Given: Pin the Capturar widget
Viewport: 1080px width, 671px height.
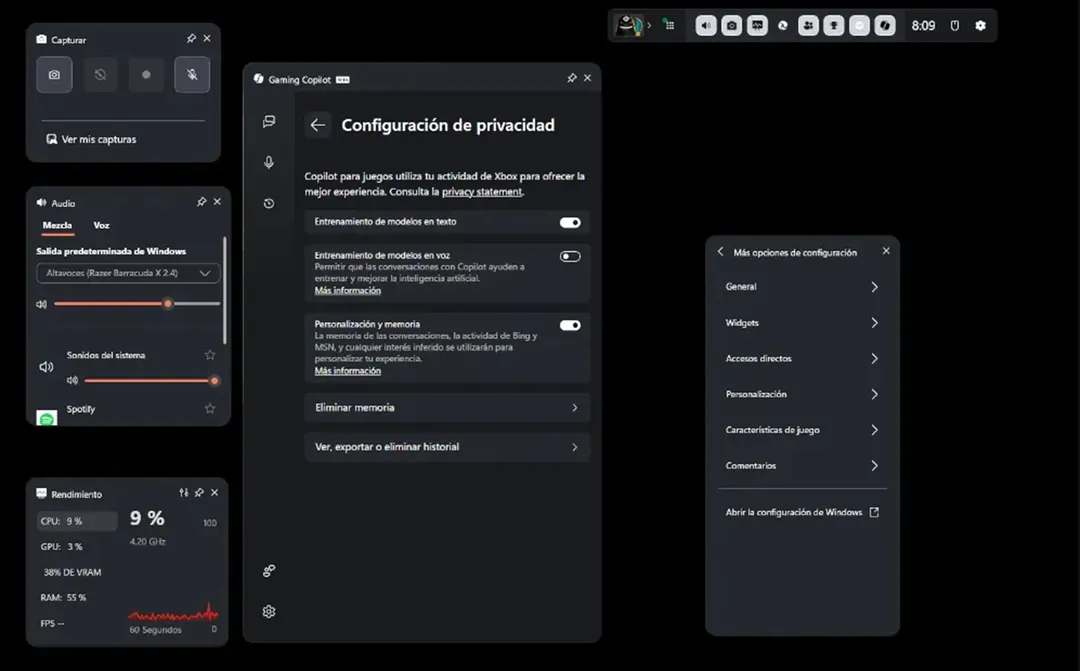Looking at the screenshot, I should tap(191, 39).
